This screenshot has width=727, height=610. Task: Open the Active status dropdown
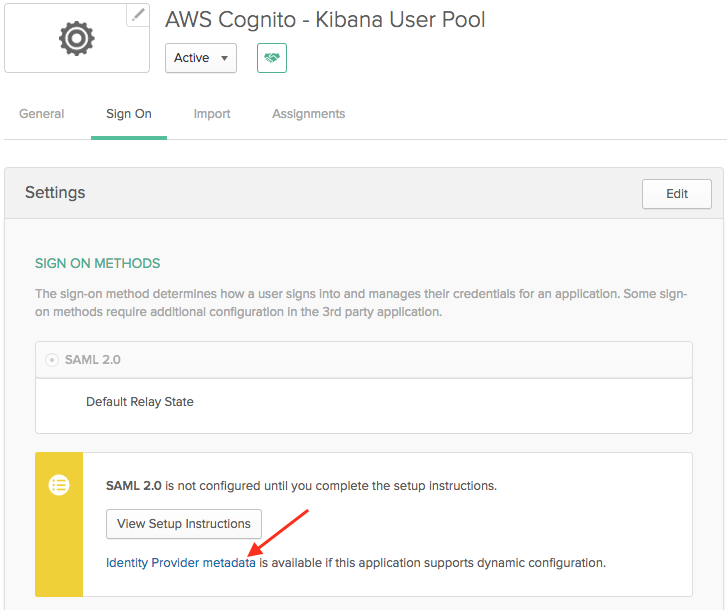click(x=201, y=58)
